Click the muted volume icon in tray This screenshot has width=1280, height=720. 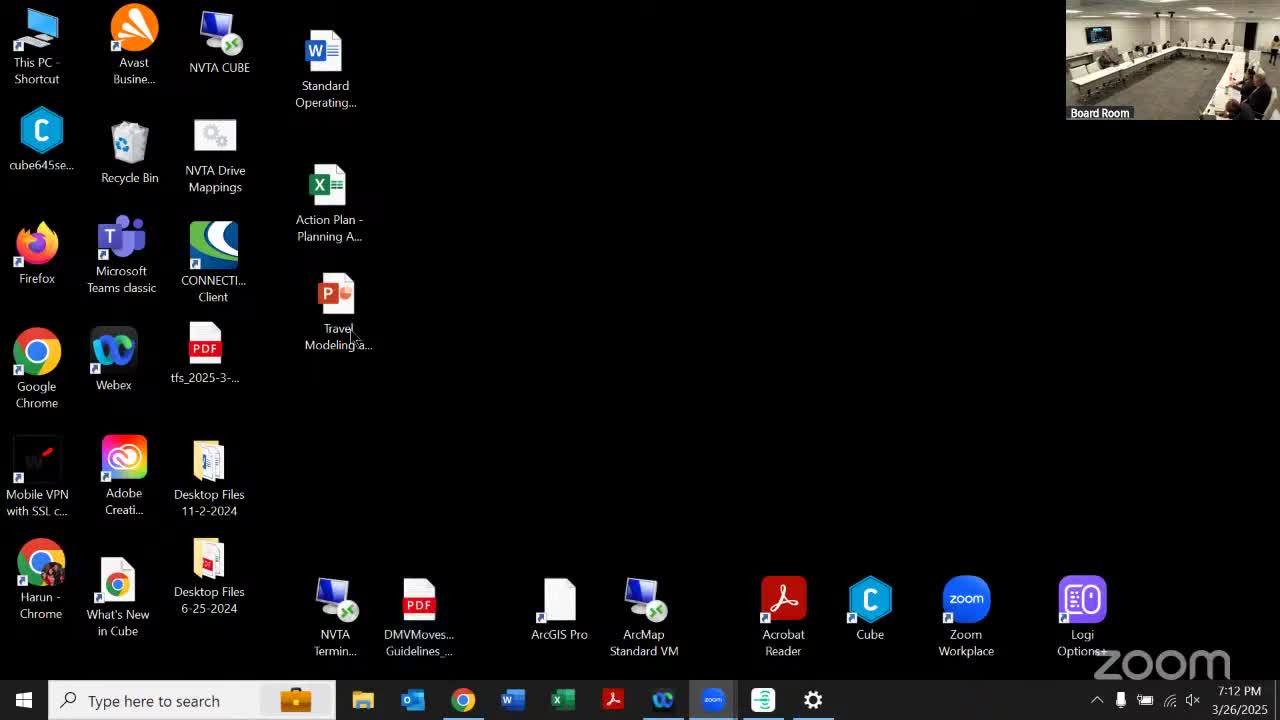click(1192, 700)
